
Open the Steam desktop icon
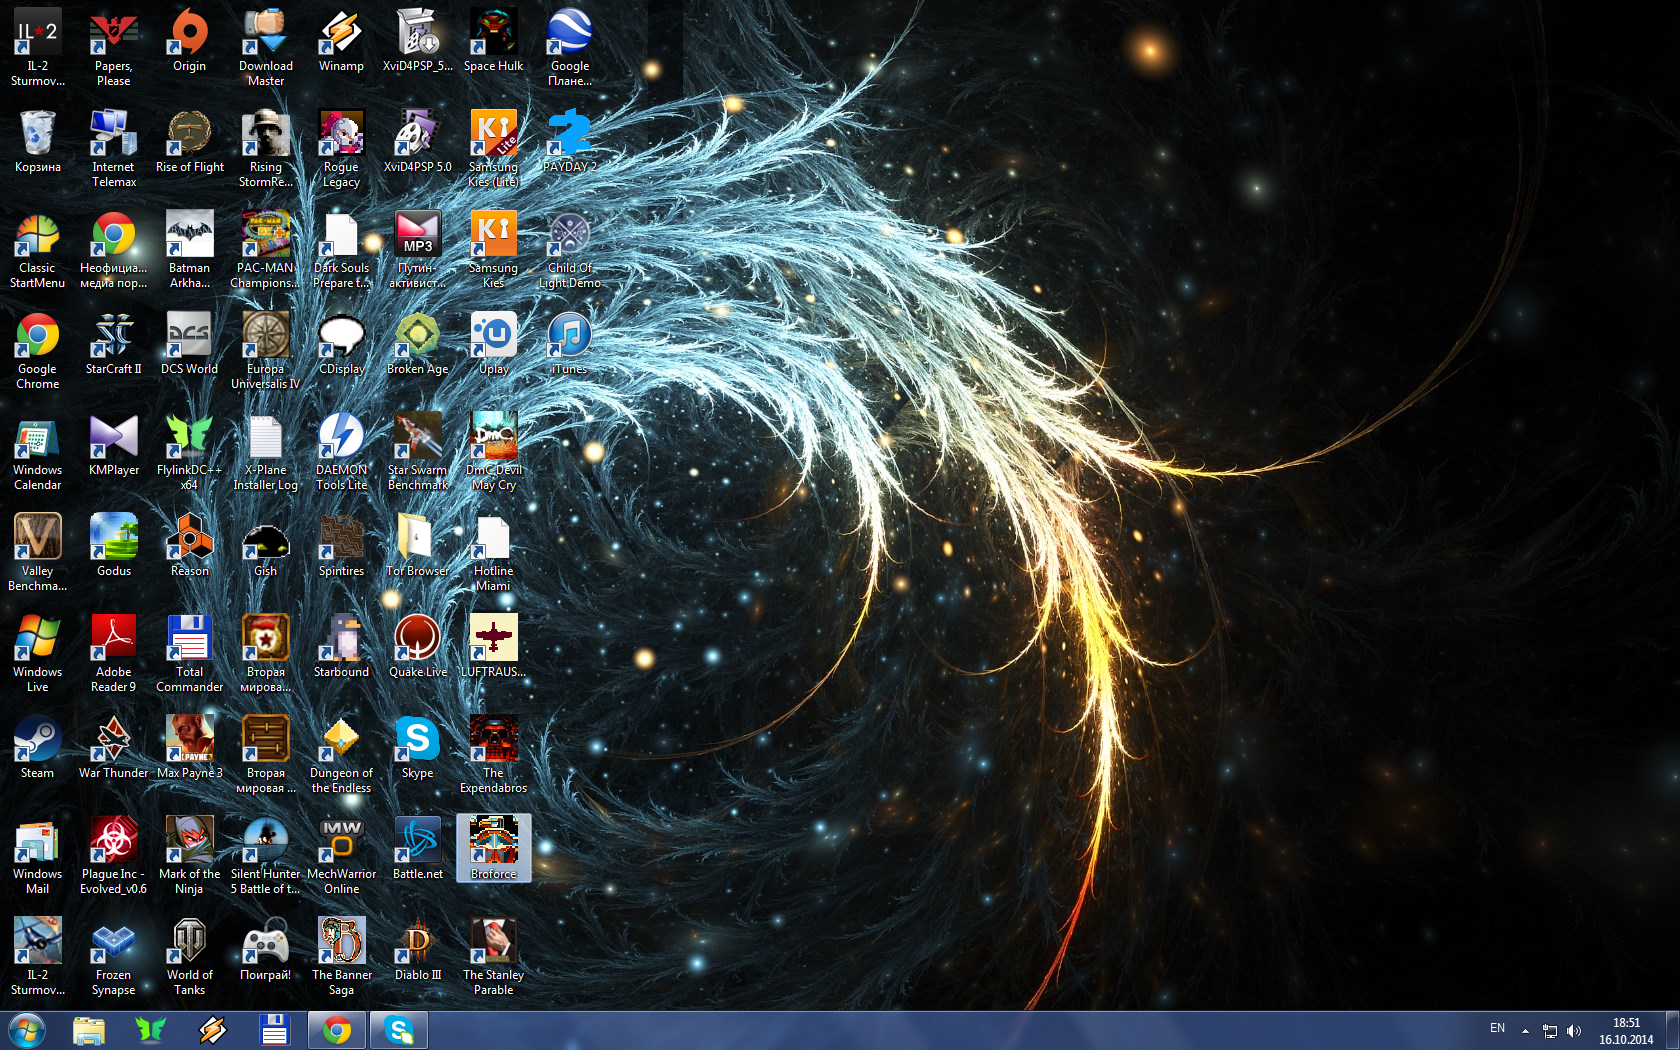pos(37,748)
